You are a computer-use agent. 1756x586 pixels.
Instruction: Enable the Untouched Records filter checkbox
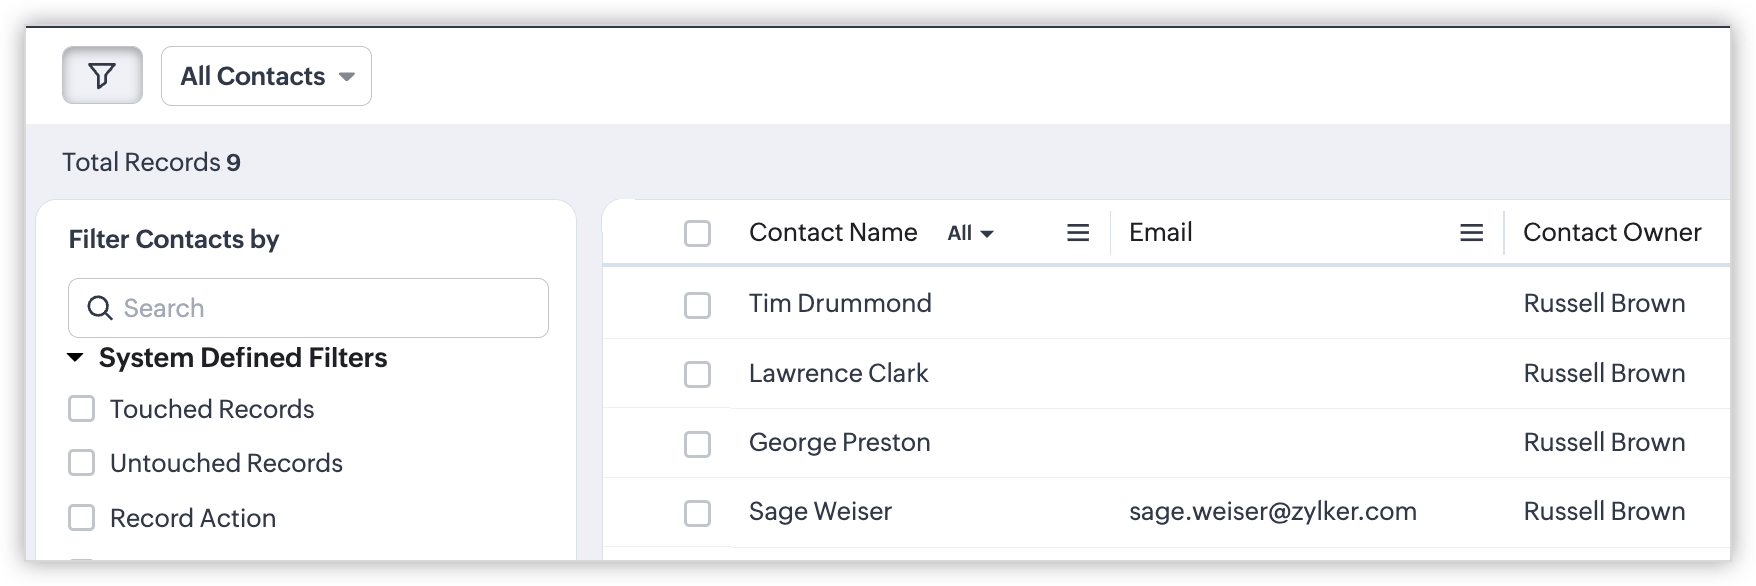click(81, 463)
